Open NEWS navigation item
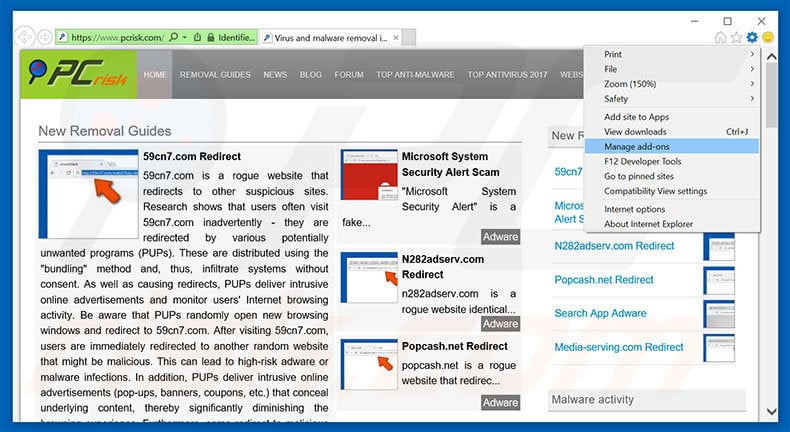Viewport: 790px width, 432px height. (x=275, y=75)
